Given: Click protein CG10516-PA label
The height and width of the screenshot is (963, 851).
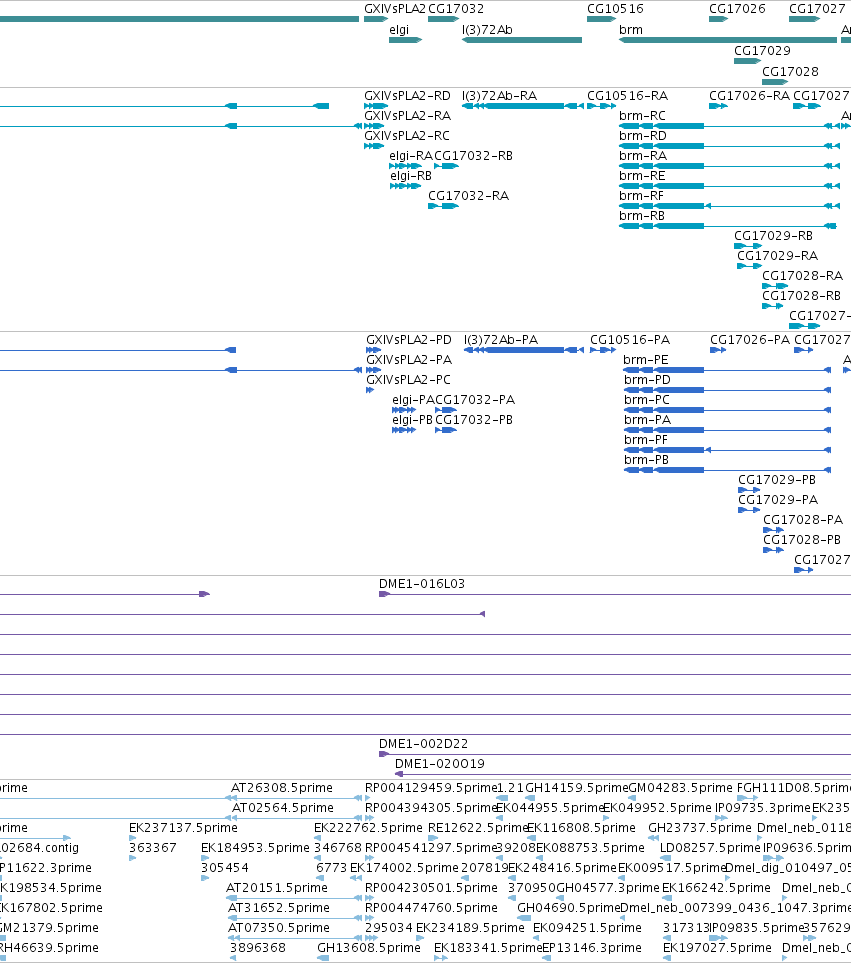Looking at the screenshot, I should 630,340.
